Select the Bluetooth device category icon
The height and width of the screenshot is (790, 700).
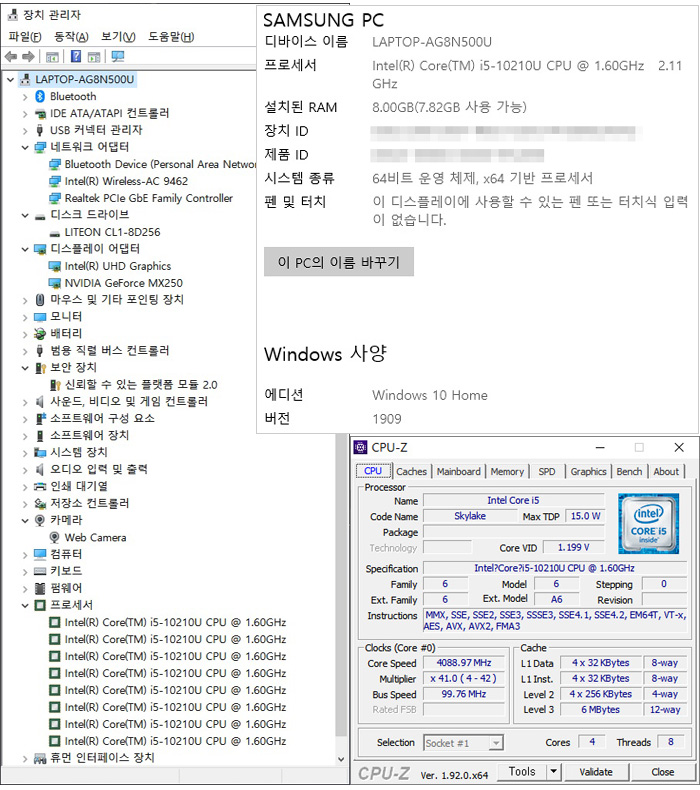[x=40, y=96]
